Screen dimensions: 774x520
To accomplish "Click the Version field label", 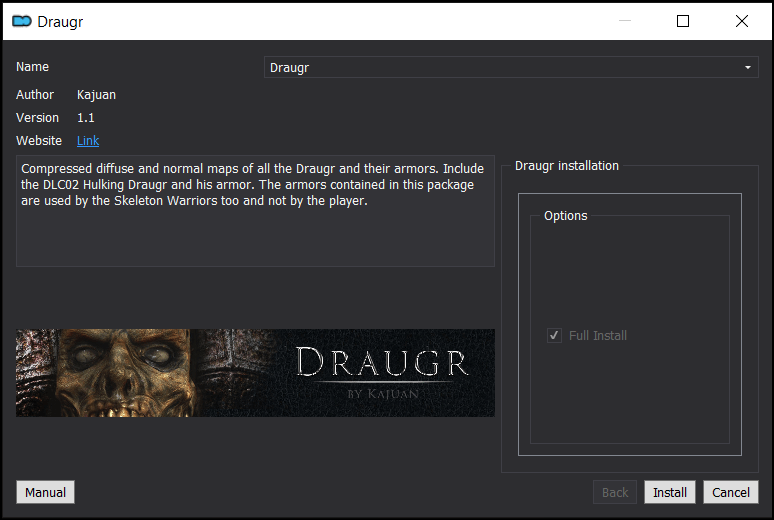I will tap(38, 118).
